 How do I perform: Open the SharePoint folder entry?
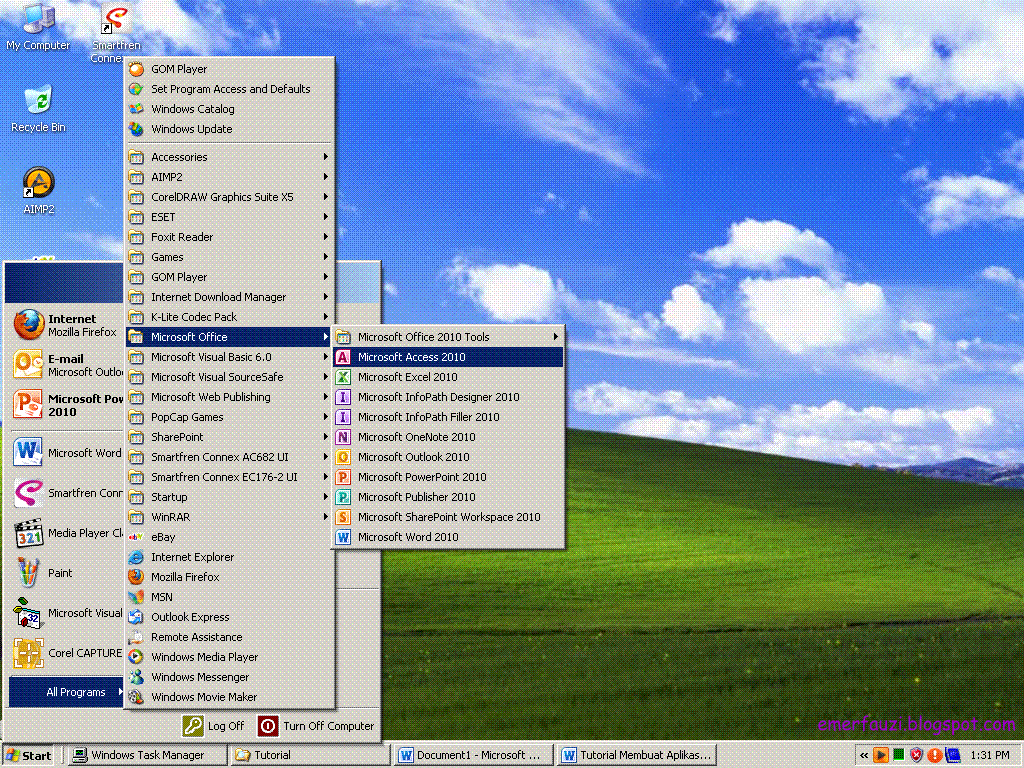[229, 437]
